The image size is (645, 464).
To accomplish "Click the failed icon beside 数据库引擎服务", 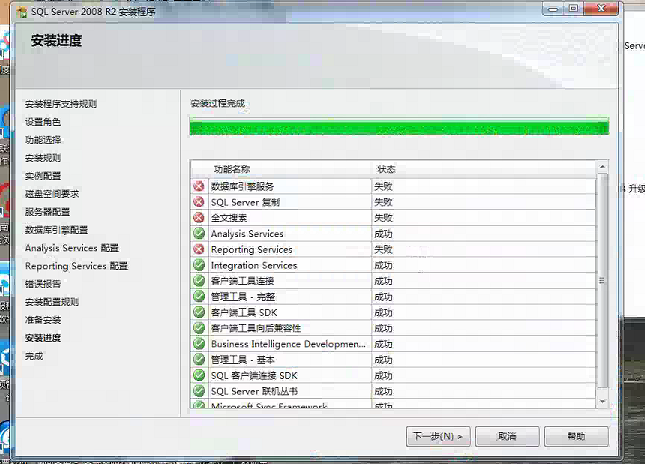I will pos(199,186).
